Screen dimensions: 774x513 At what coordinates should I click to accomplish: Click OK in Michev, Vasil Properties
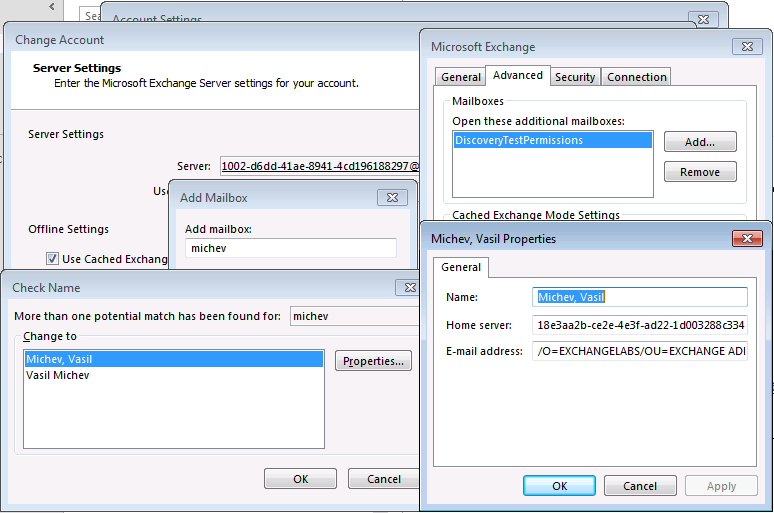[x=559, y=486]
